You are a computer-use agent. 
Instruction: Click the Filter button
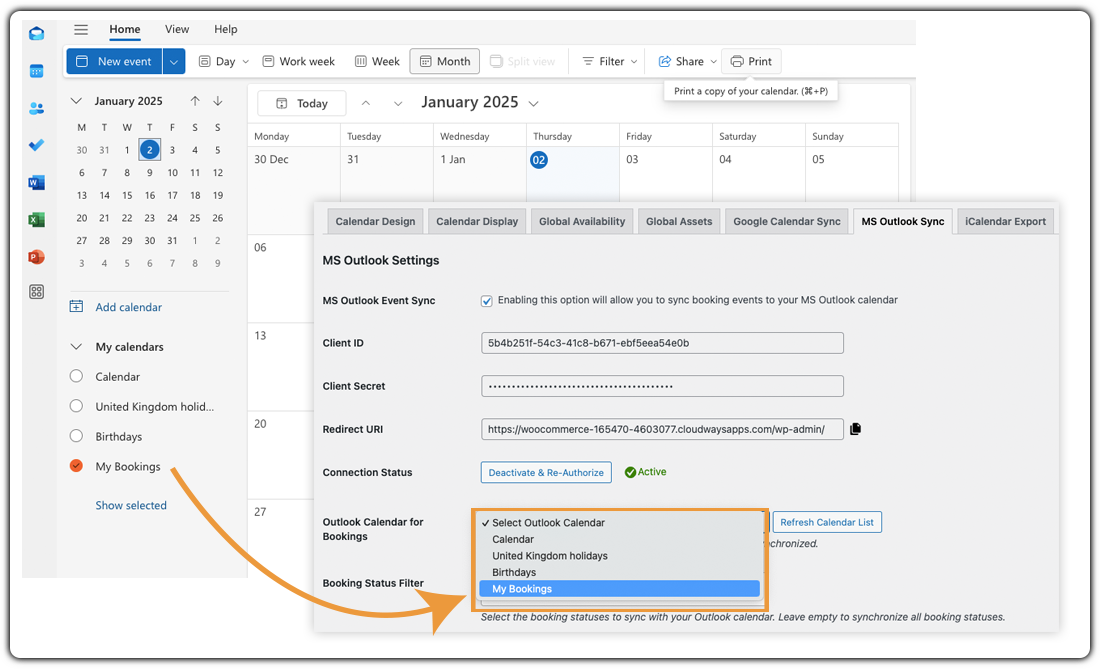[603, 61]
